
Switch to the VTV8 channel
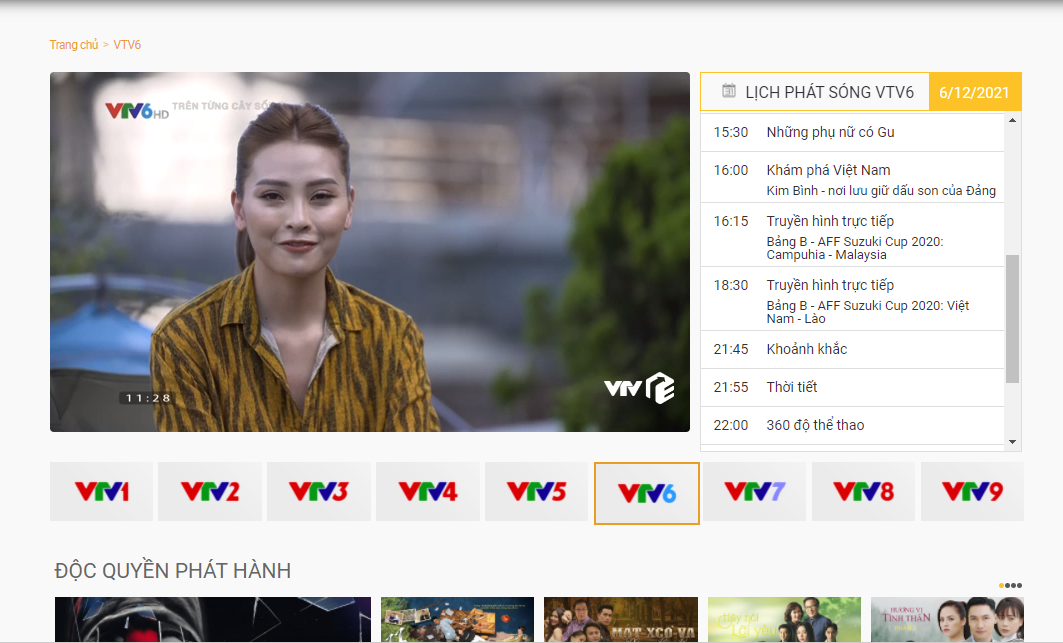[x=864, y=492]
